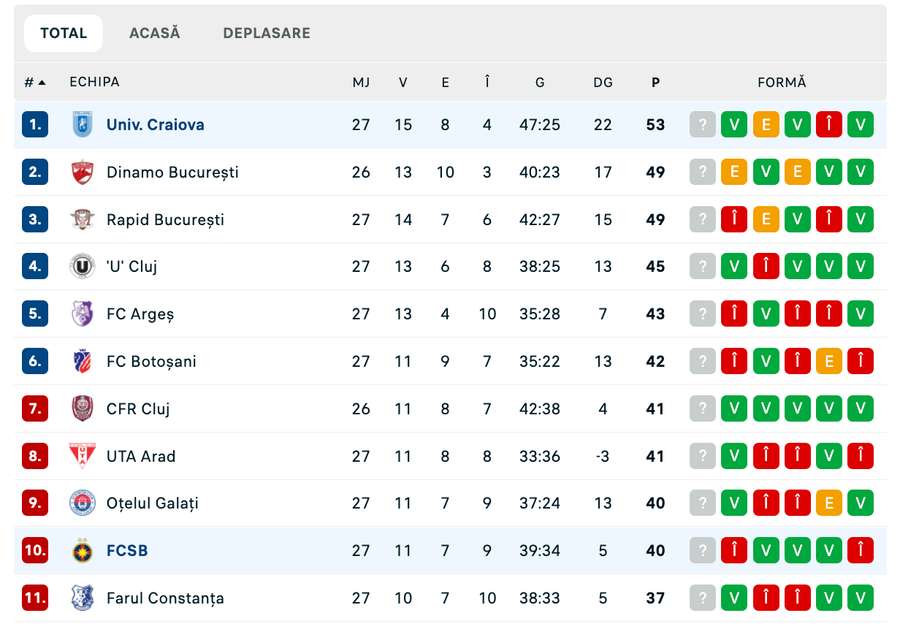Click the UTA Arad club crest

coord(82,456)
